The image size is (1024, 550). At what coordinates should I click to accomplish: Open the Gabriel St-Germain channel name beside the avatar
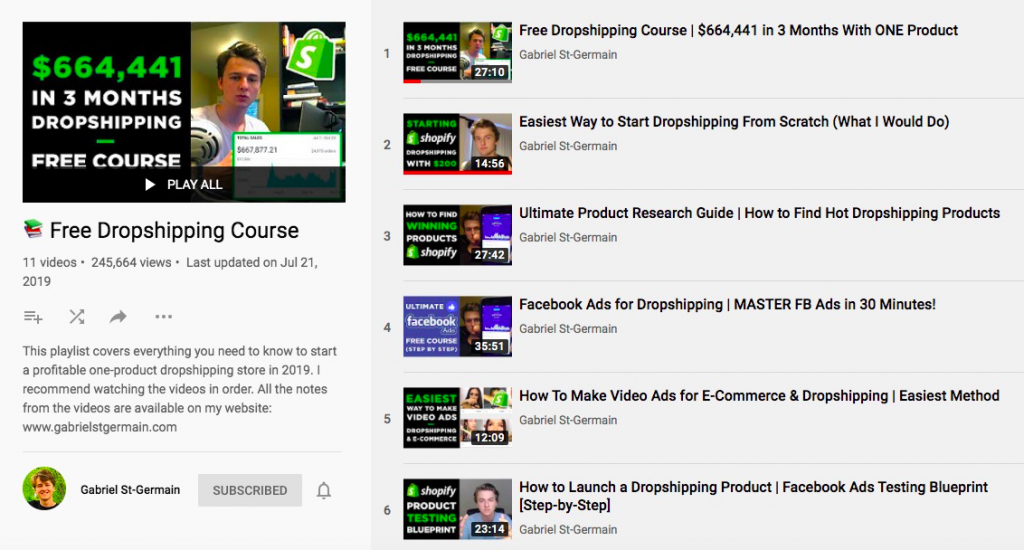click(x=130, y=490)
